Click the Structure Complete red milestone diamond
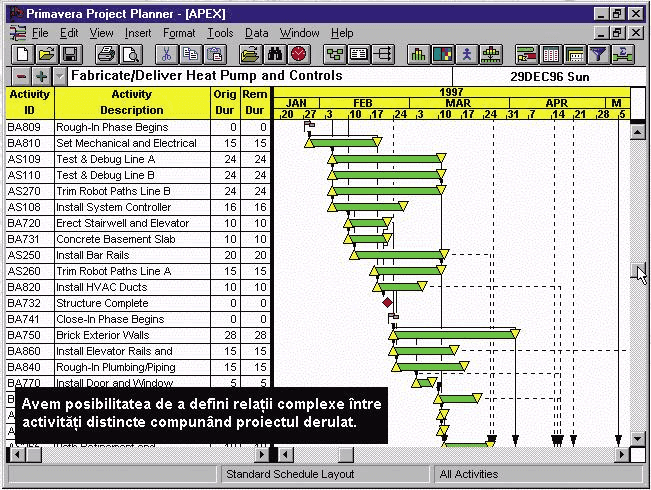 tap(387, 302)
